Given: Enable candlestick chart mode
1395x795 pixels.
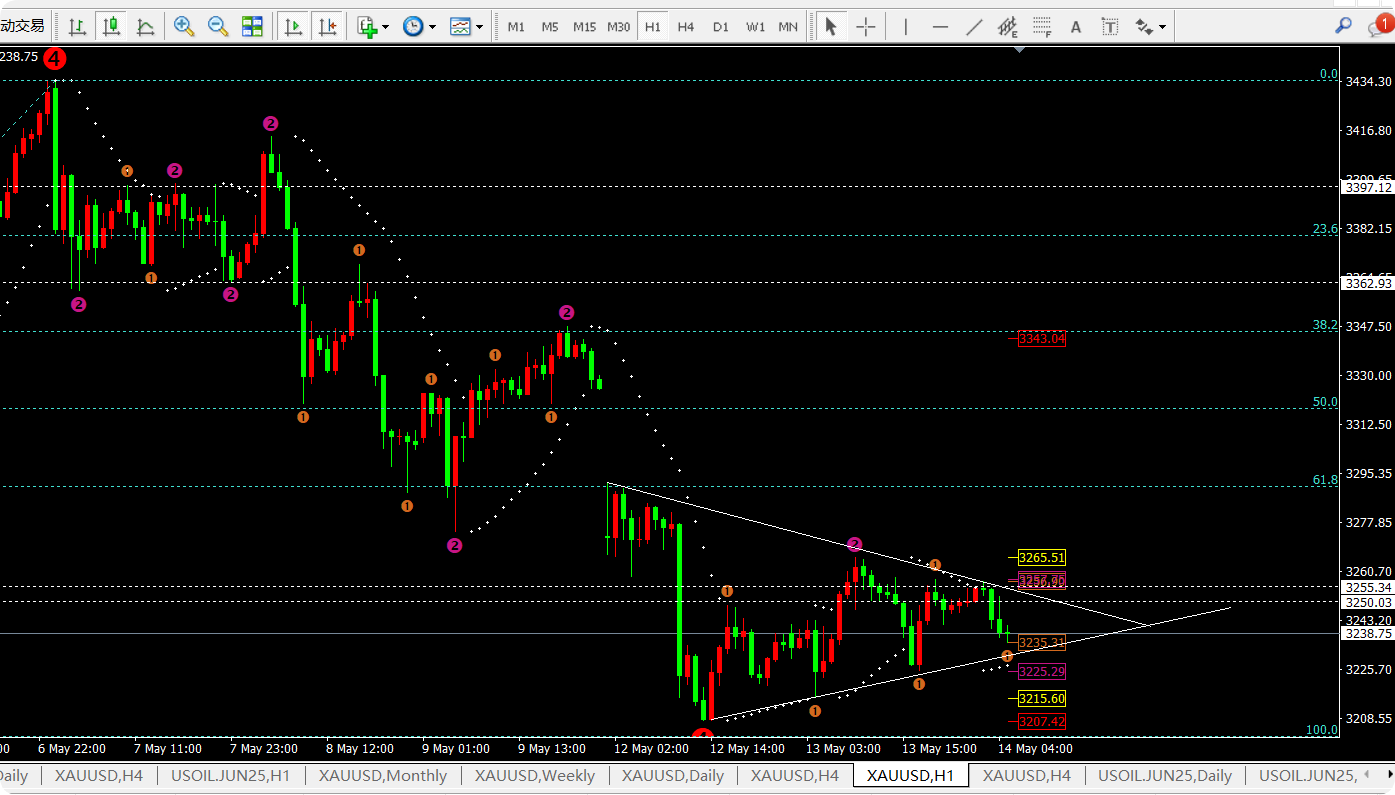Looking at the screenshot, I should pyautogui.click(x=111, y=27).
